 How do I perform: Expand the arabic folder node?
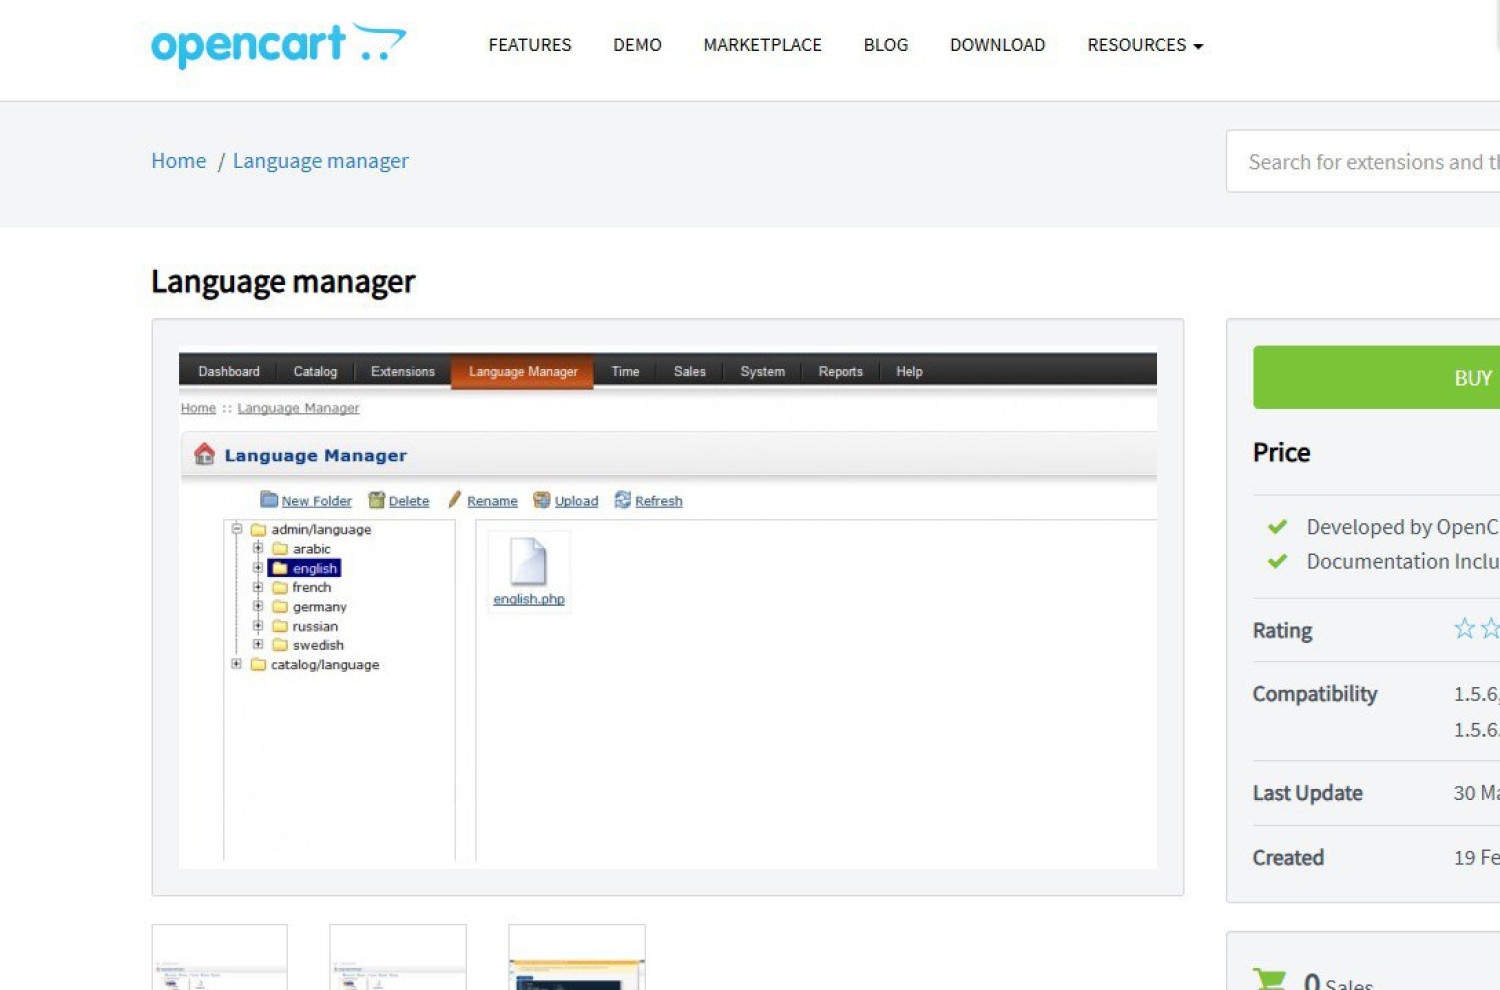coord(258,548)
